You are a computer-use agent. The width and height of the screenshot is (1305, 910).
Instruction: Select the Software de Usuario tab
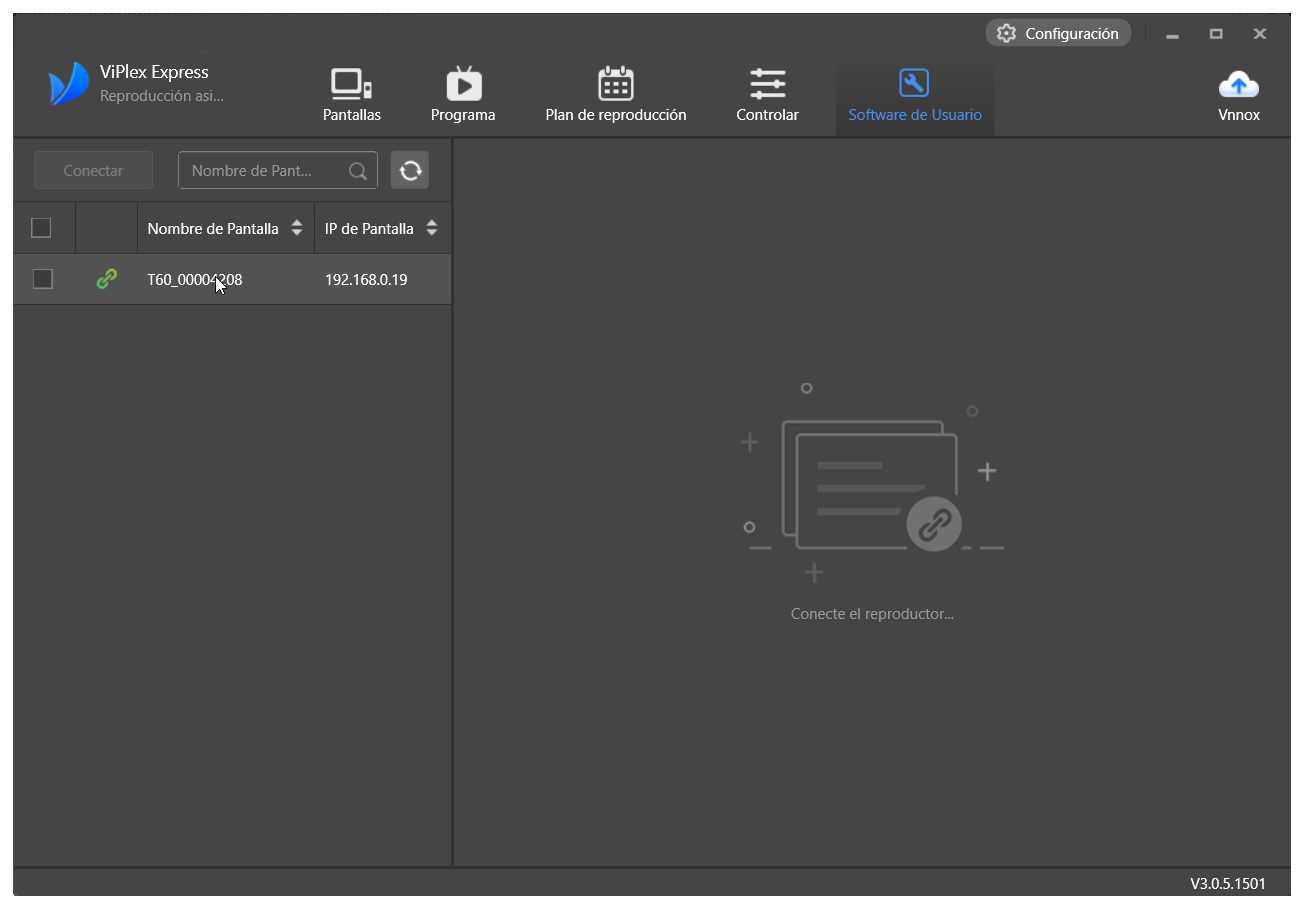(x=915, y=96)
